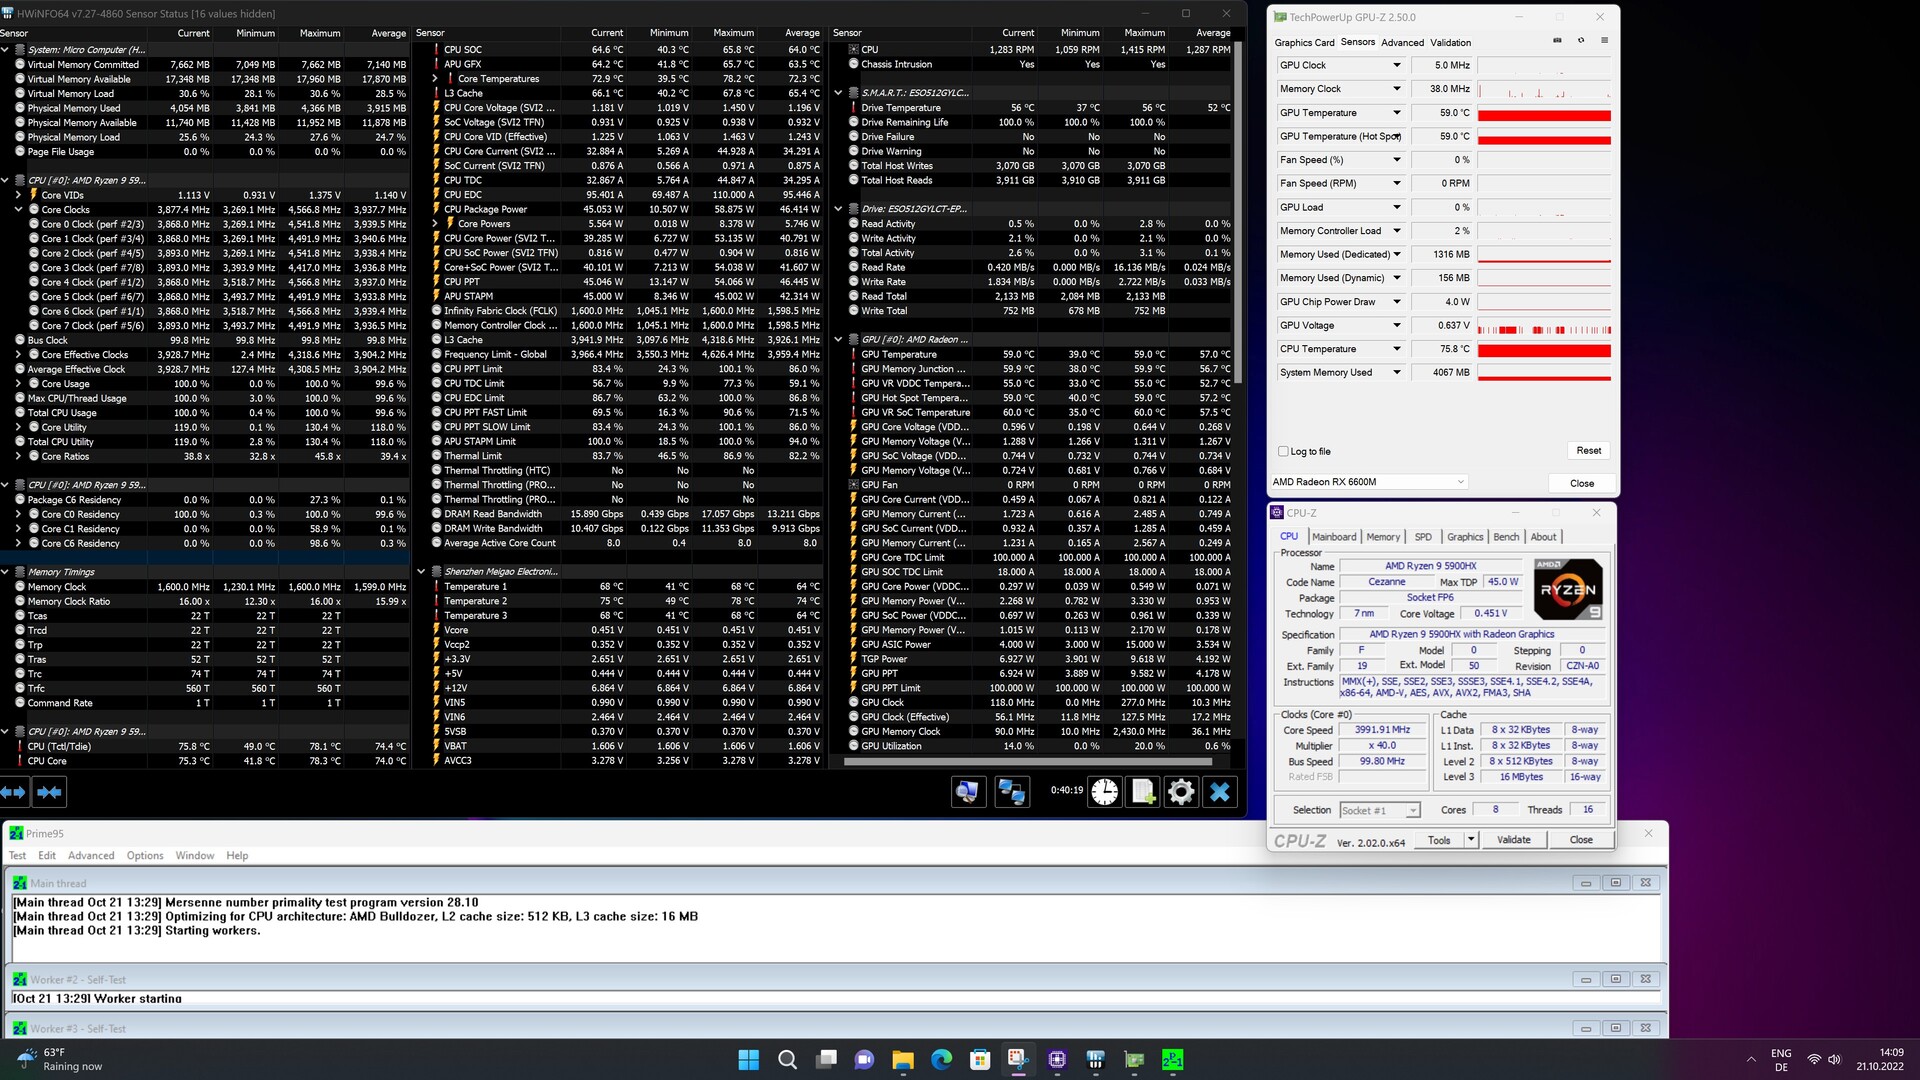Click the GPU-Z screenshot camera icon
Screen dimensions: 1920x1080
pos(1557,41)
